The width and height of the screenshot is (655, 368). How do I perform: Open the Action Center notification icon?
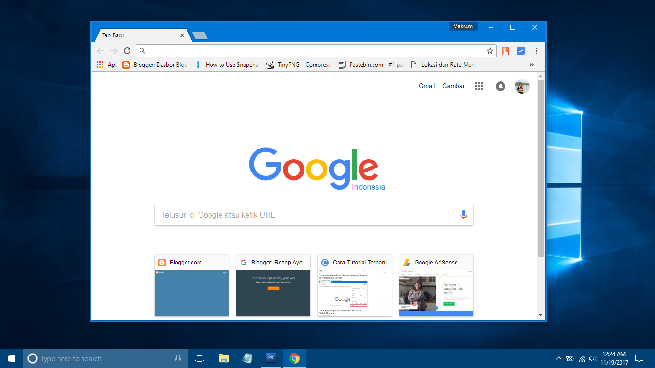tap(639, 358)
